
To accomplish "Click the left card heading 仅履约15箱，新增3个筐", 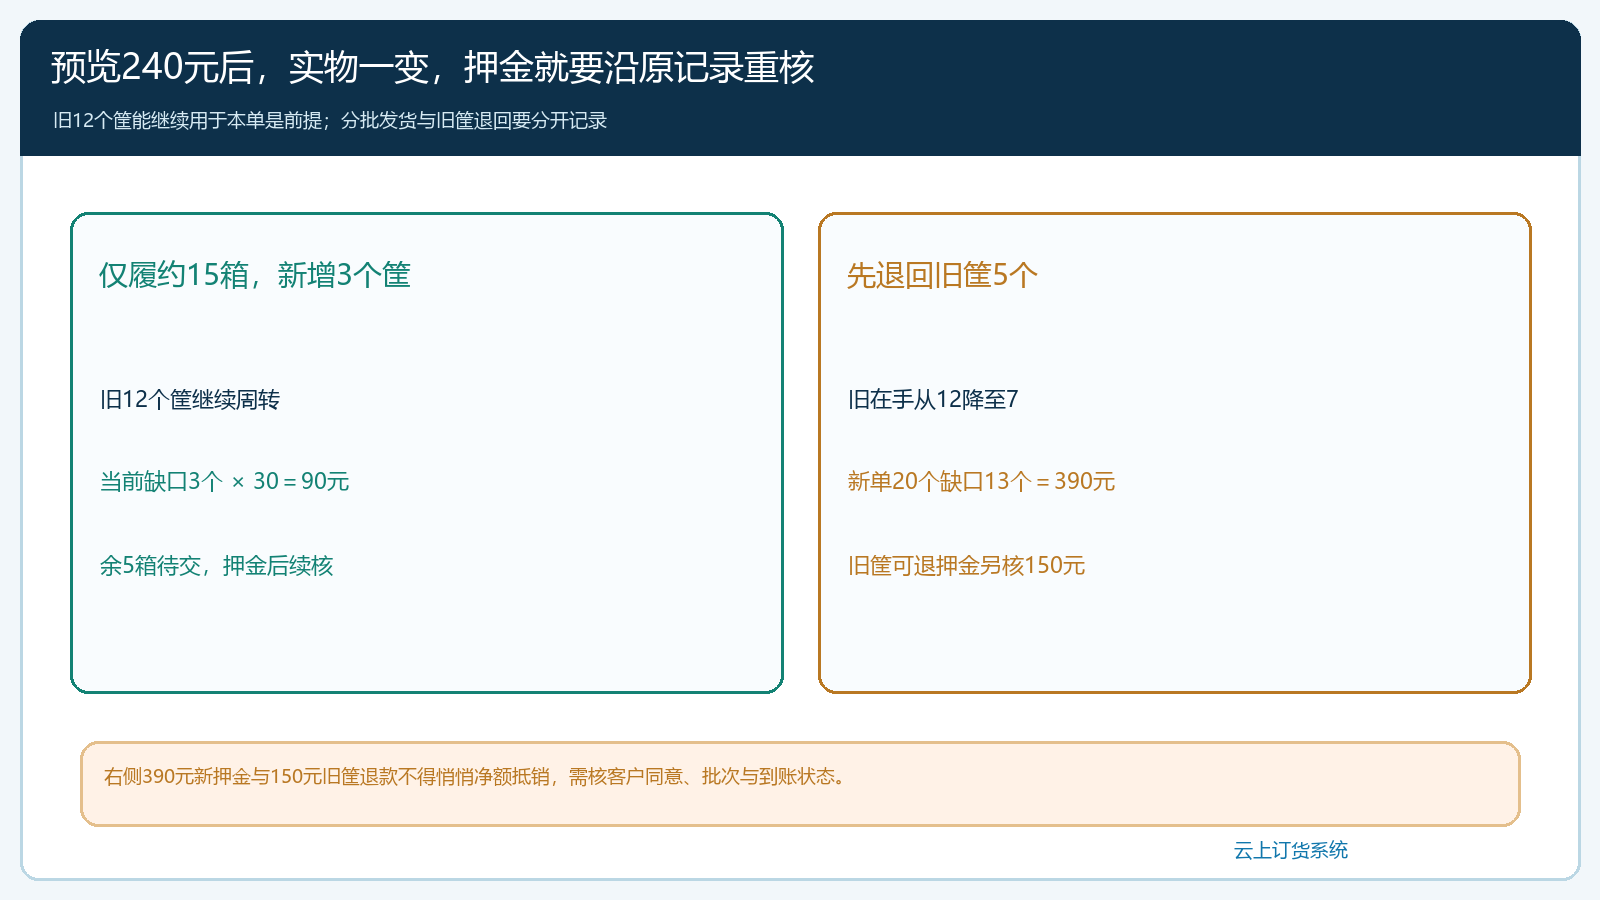I will (255, 275).
